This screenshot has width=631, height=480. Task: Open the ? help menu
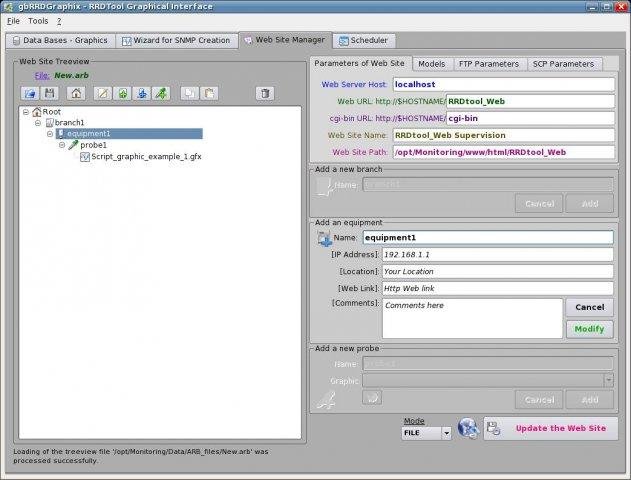(59, 21)
